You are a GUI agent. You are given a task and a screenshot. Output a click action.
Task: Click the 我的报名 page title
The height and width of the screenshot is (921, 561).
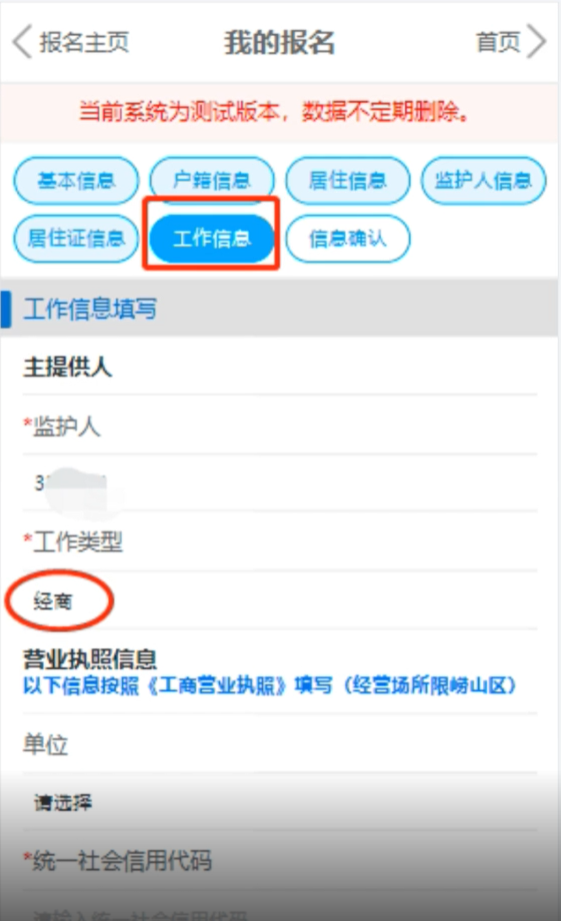(x=280, y=42)
